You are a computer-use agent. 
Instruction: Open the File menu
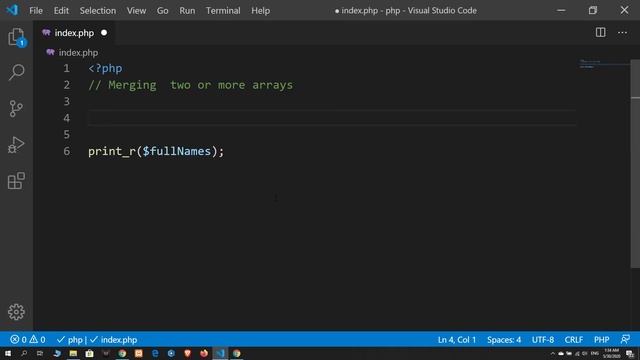tap(36, 11)
